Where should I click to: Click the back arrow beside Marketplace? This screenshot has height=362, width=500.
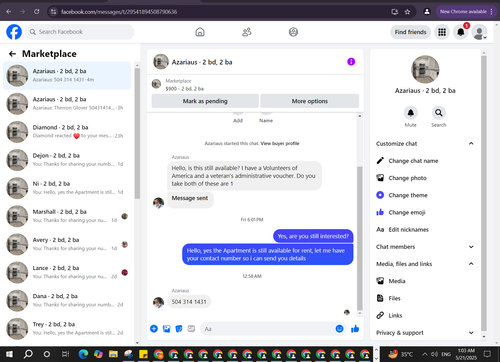coord(13,54)
